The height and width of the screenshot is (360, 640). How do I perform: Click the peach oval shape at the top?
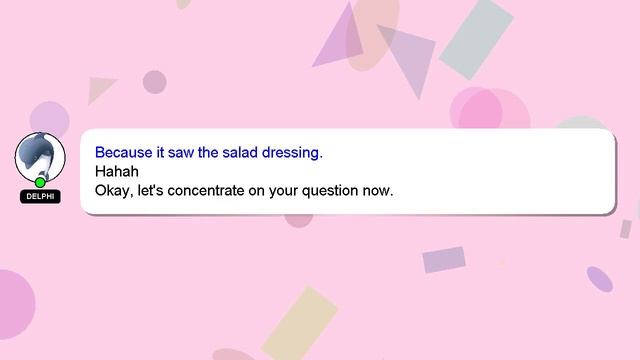[x=372, y=35]
